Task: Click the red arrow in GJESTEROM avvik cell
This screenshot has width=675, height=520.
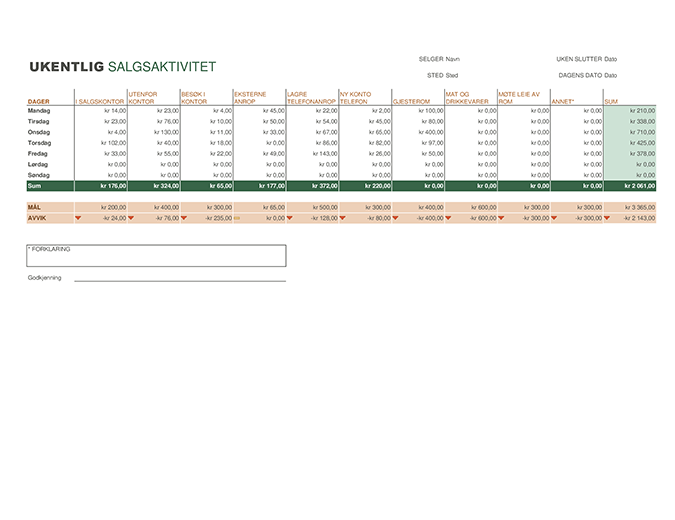Action: [395, 218]
